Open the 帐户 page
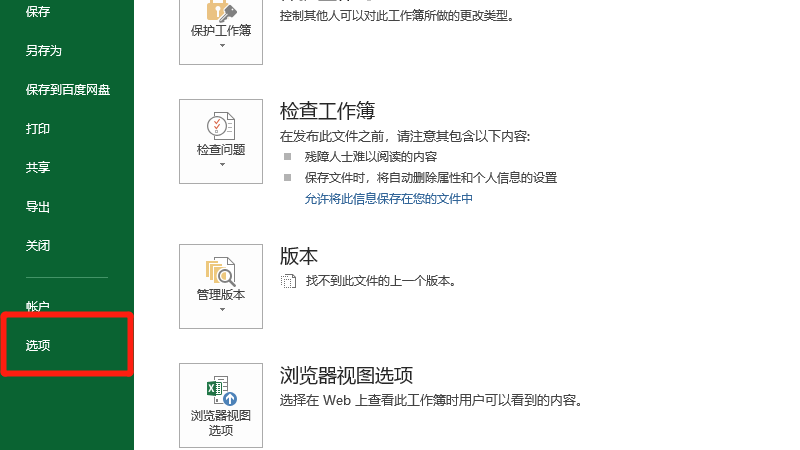 tap(38, 306)
